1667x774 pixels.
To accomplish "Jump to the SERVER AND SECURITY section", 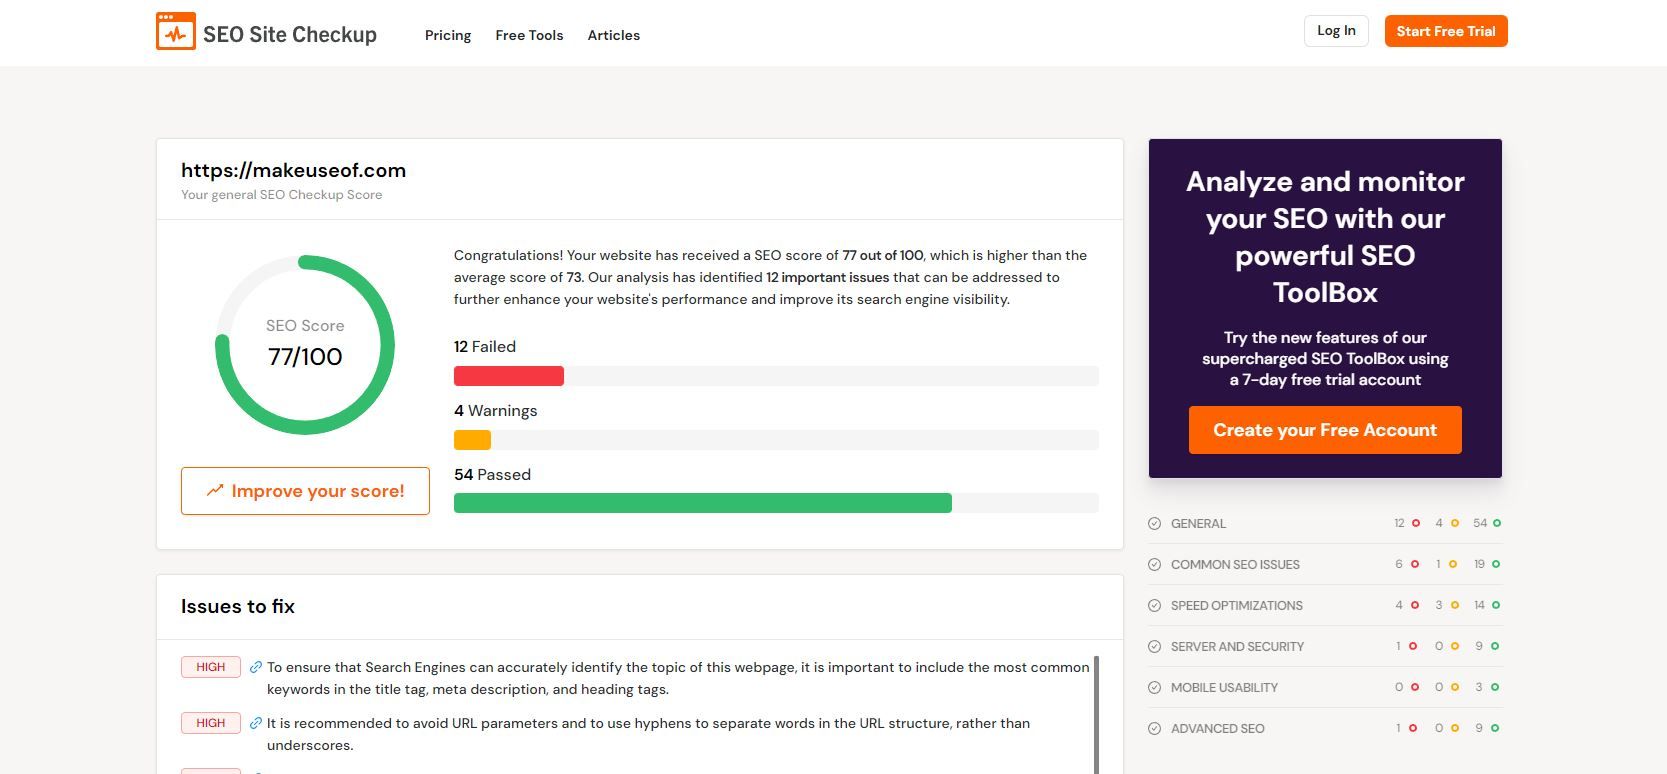I will pyautogui.click(x=1237, y=646).
